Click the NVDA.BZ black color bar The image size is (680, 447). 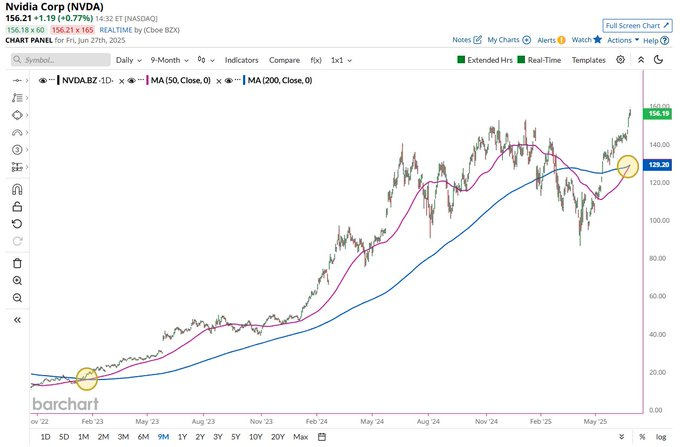pos(59,81)
